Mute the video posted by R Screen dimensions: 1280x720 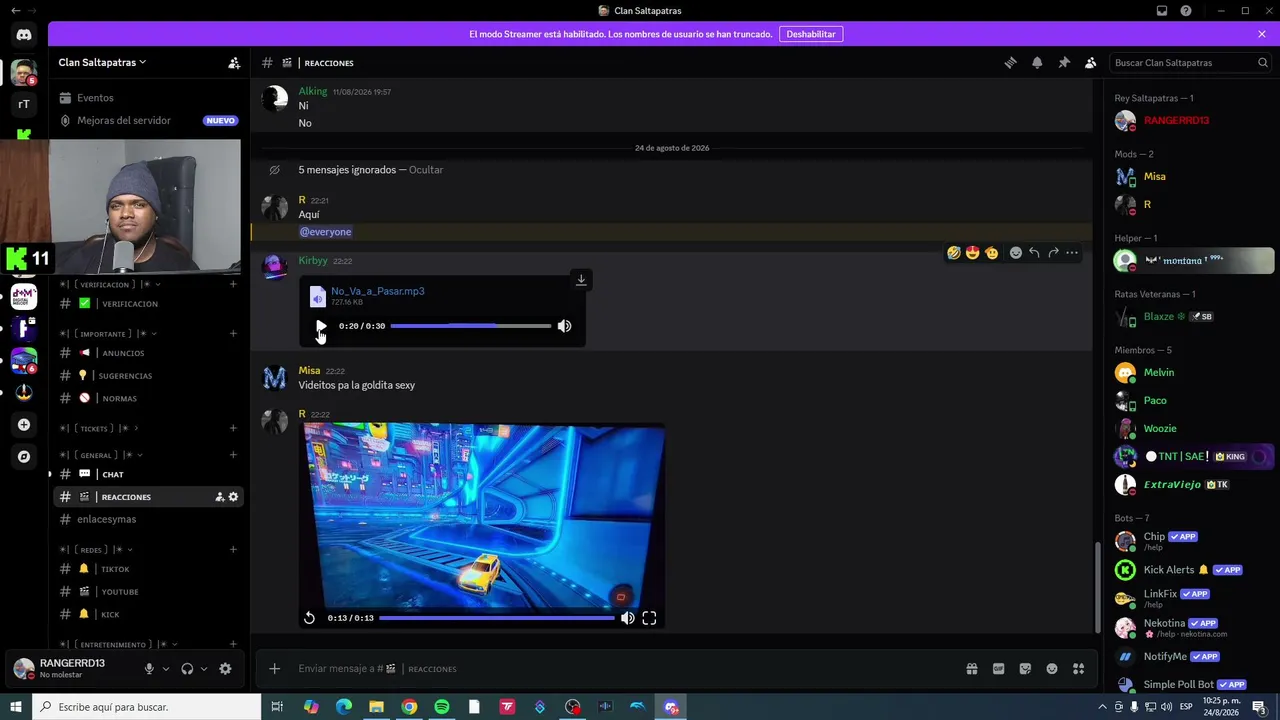point(627,618)
